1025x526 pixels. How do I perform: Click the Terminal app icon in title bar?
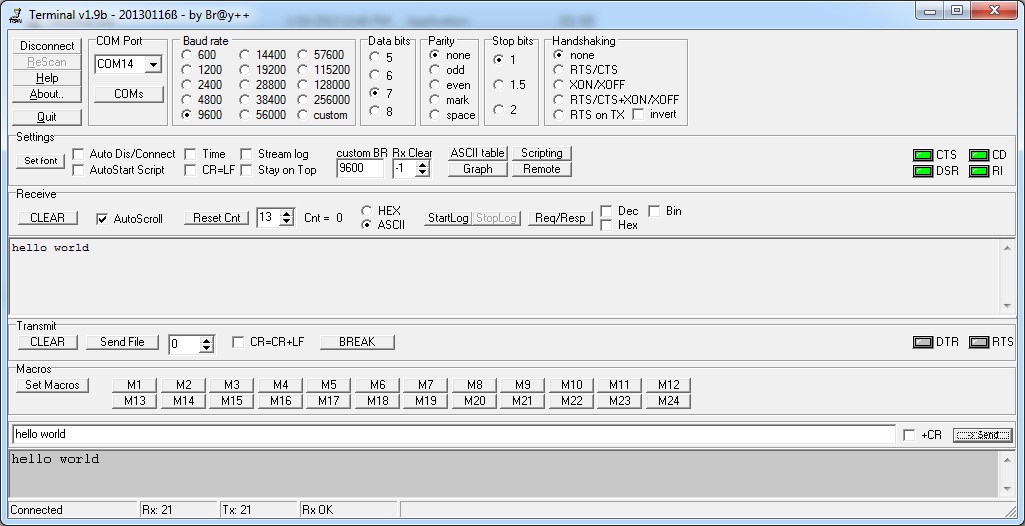tap(15, 14)
